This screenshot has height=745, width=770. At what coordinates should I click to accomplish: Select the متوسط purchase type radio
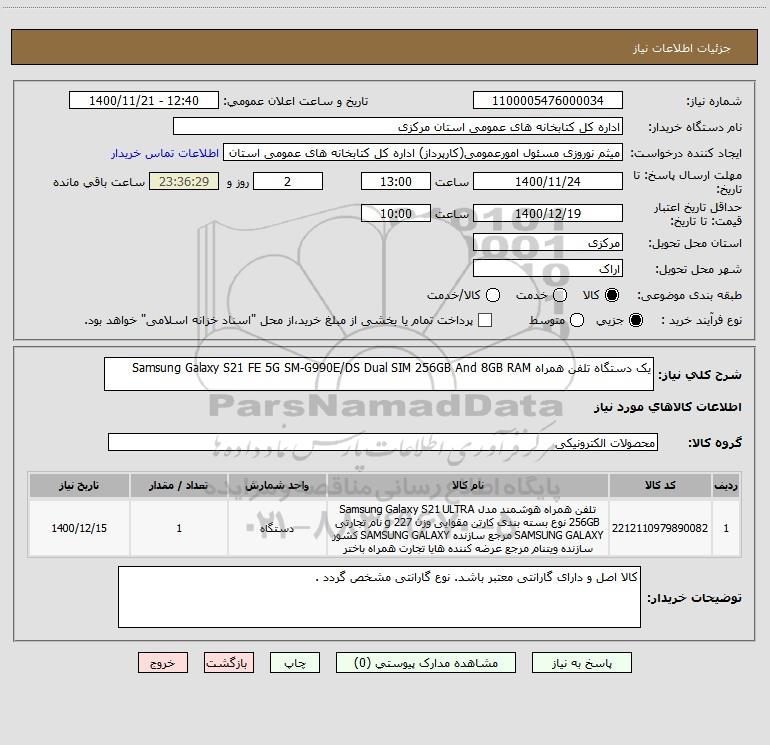click(x=577, y=320)
